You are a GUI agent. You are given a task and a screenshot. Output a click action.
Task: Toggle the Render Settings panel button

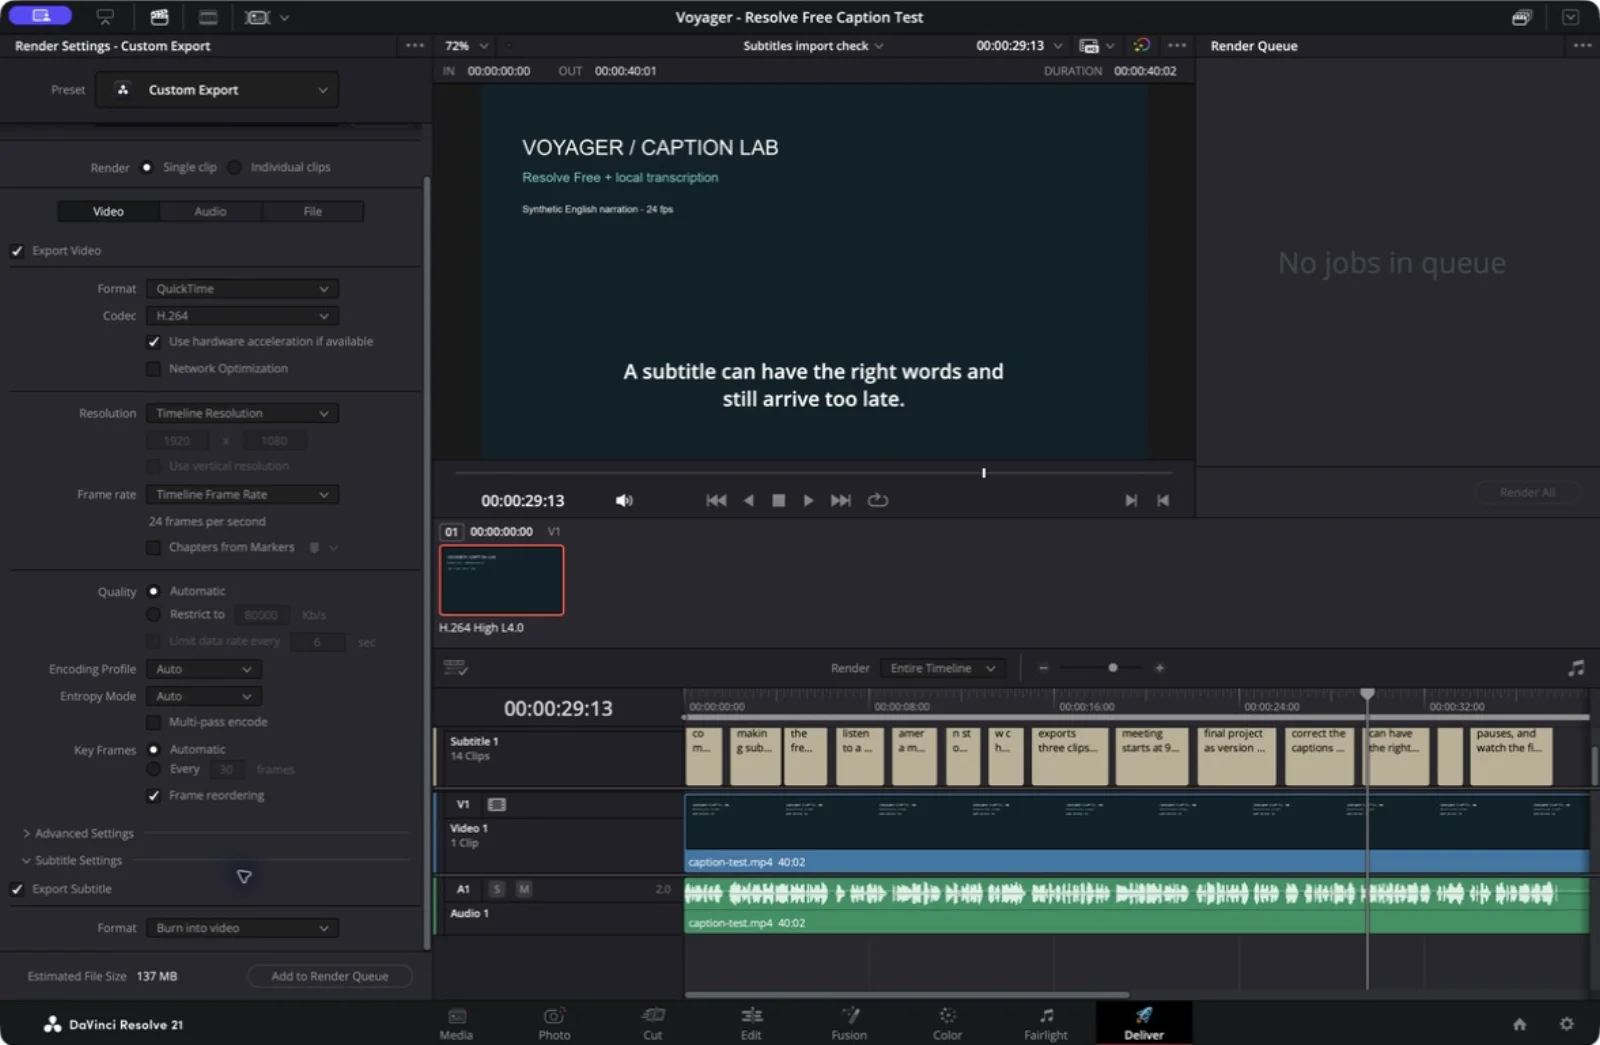[40, 16]
